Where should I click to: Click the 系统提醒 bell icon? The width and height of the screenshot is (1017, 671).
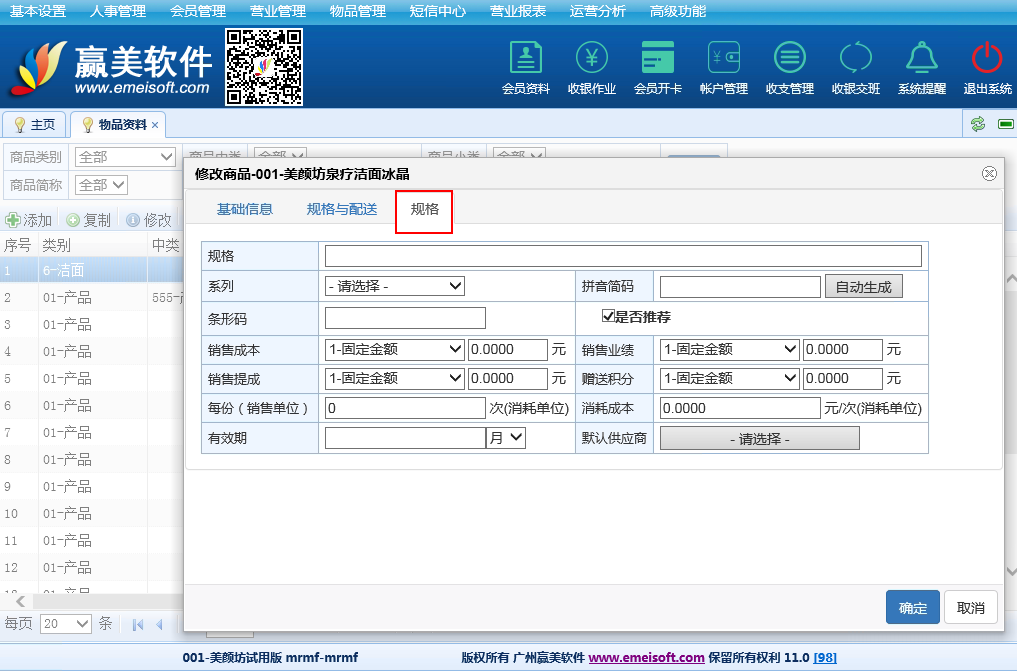pyautogui.click(x=921, y=60)
